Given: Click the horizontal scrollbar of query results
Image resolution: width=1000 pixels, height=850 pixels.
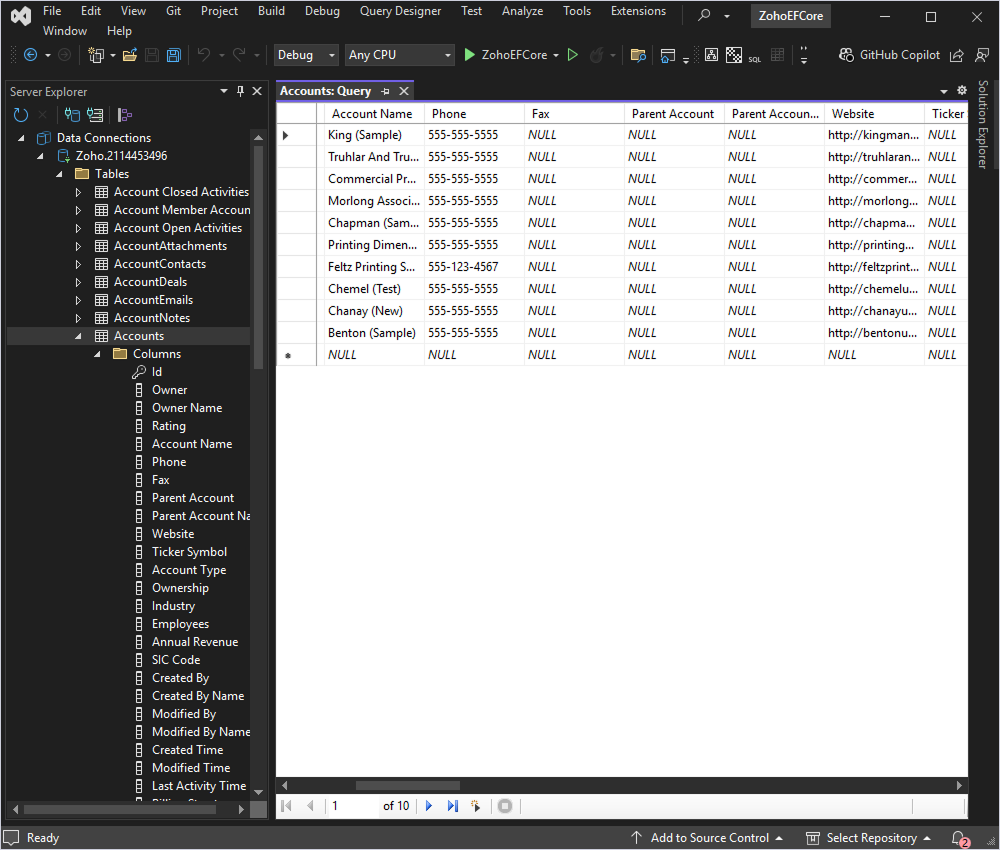Looking at the screenshot, I should click(x=408, y=786).
